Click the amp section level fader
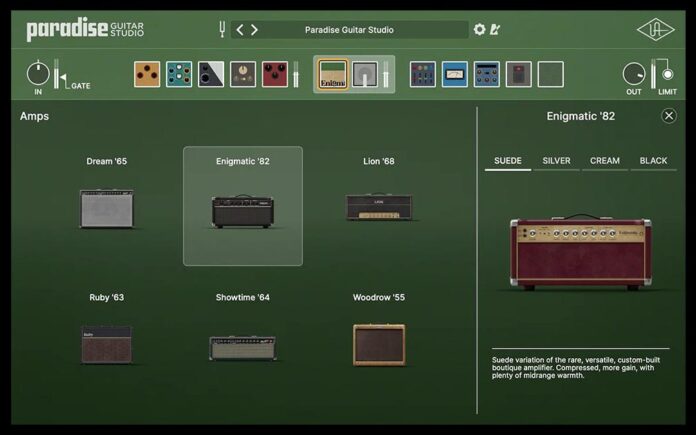Viewport: 696px width, 435px height. coord(386,74)
